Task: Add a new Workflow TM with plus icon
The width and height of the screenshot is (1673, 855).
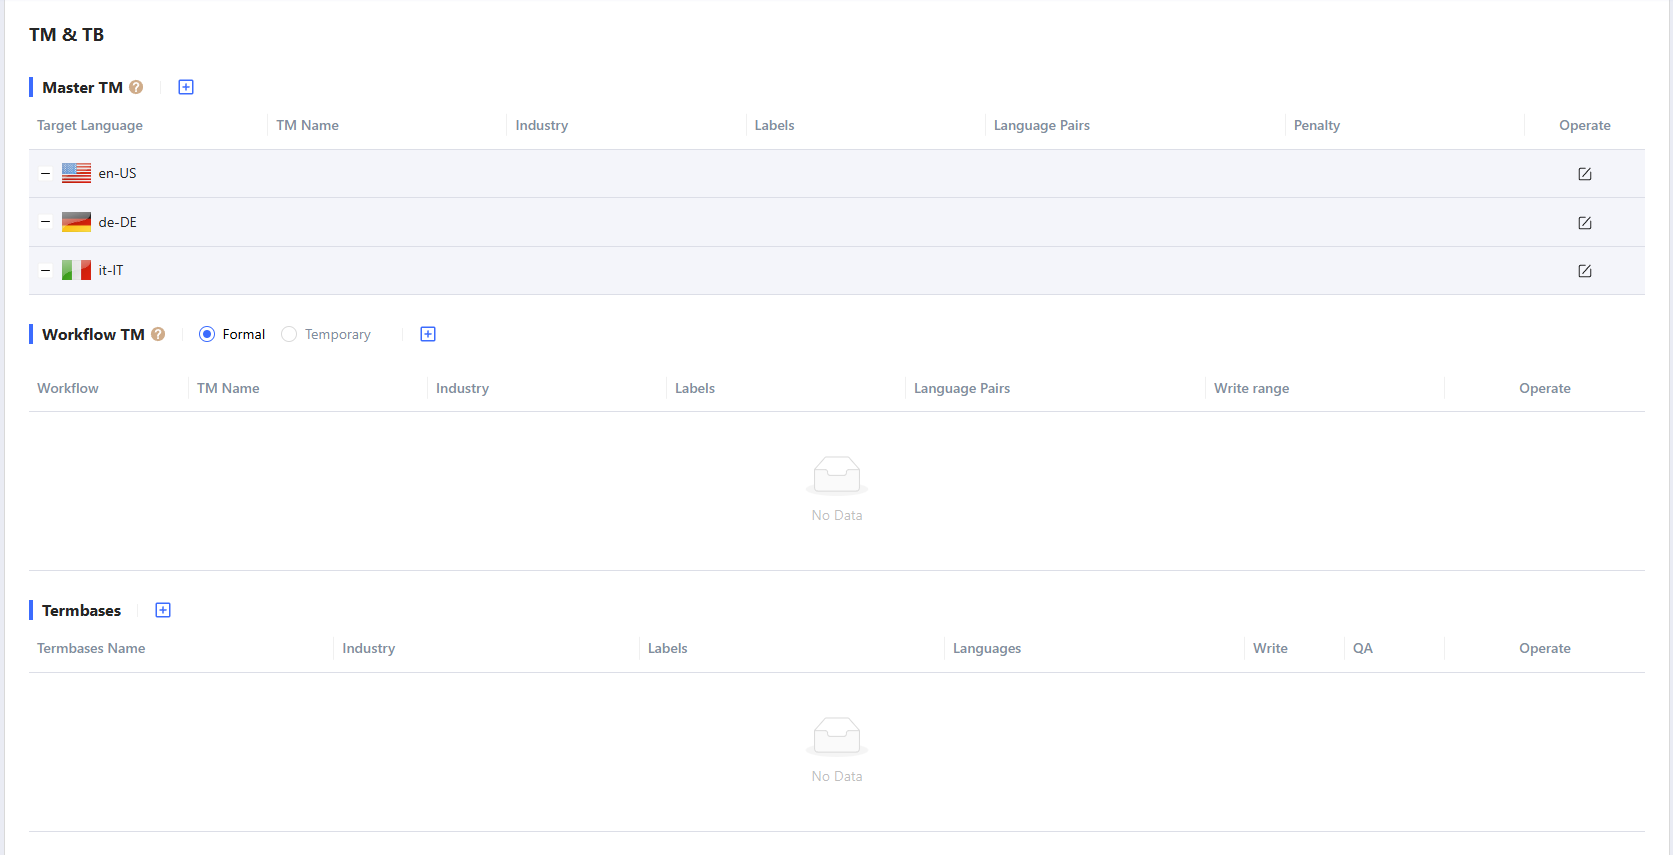Action: click(428, 334)
